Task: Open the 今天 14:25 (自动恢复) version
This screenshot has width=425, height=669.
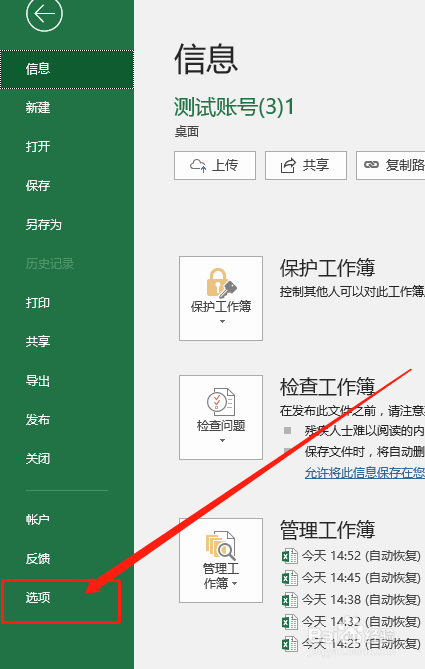Action: [361, 644]
